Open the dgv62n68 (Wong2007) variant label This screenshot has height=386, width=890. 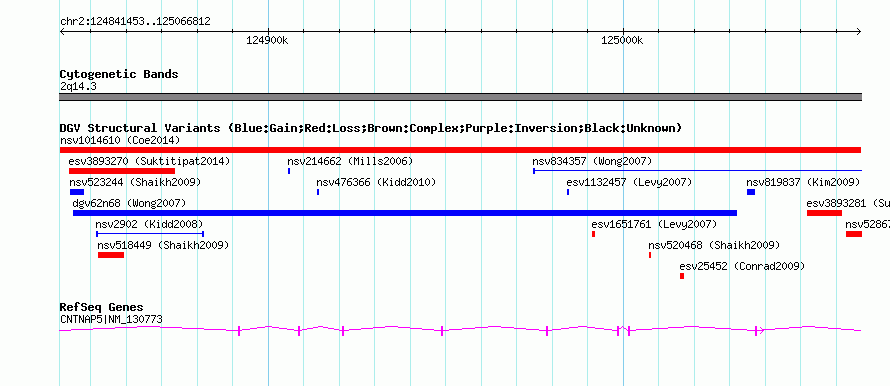point(129,203)
